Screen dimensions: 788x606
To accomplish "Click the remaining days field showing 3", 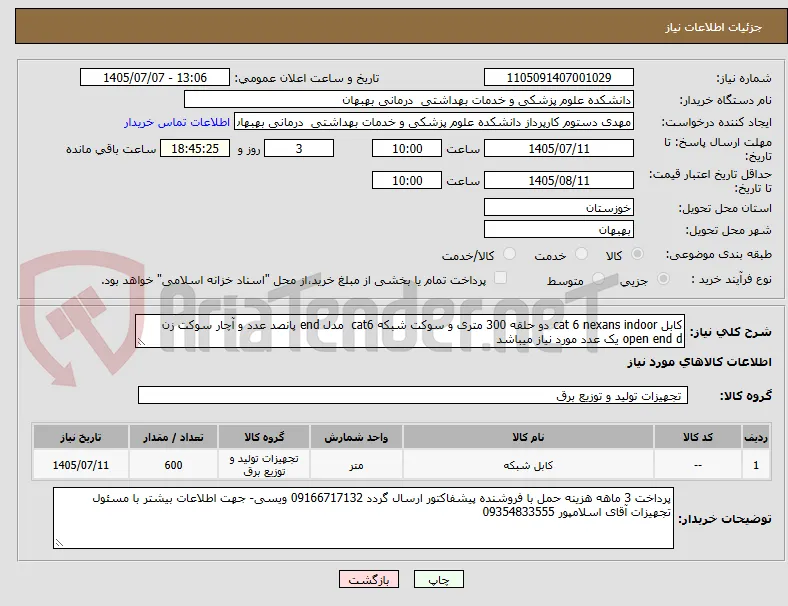I will click(299, 149).
